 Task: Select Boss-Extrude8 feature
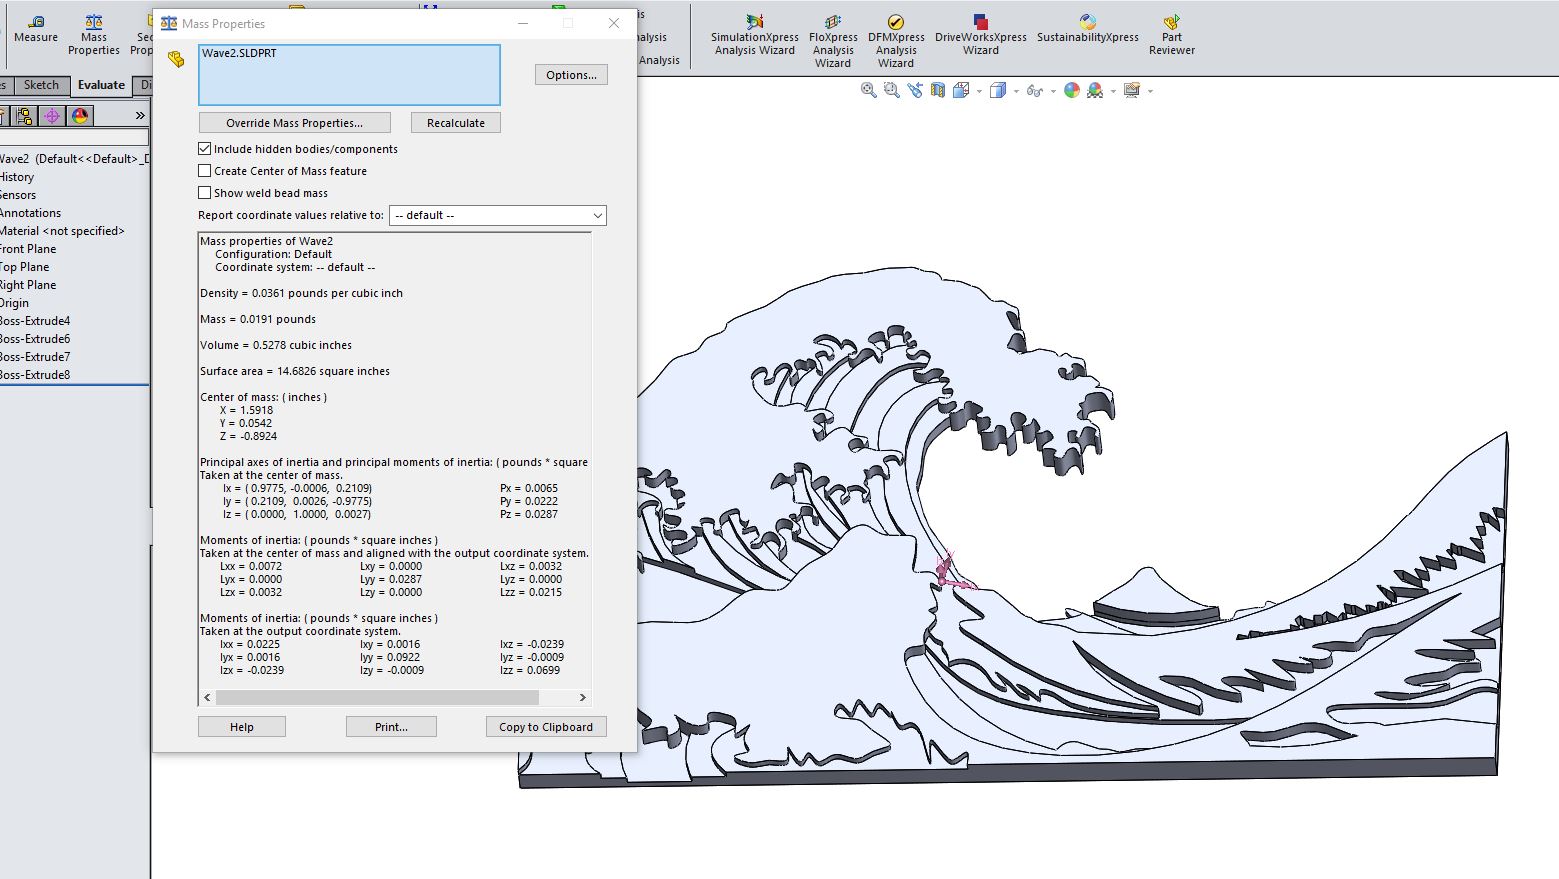pyautogui.click(x=35, y=374)
